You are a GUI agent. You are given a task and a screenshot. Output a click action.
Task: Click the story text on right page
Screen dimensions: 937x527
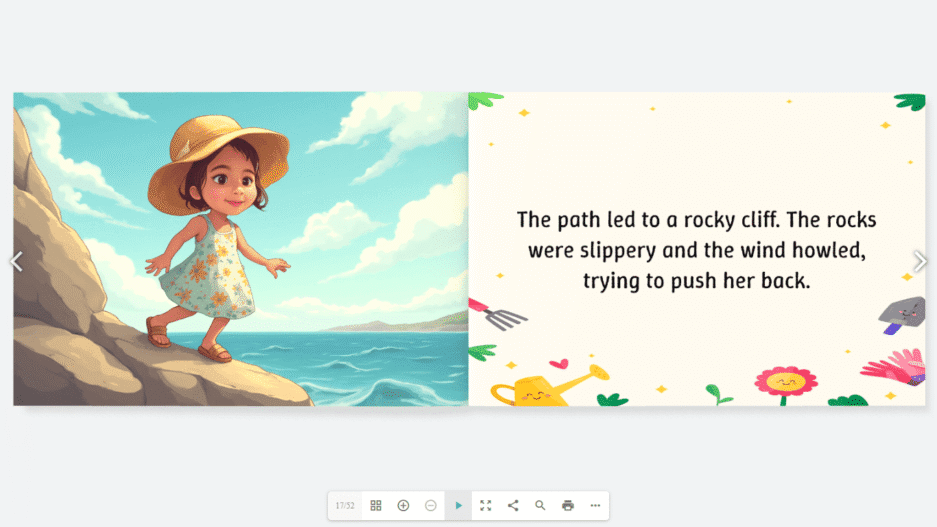tap(697, 250)
